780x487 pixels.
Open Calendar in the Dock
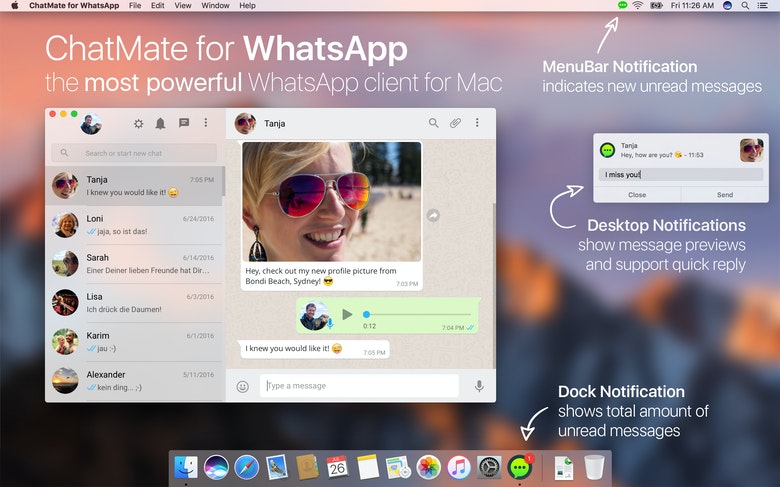pyautogui.click(x=337, y=468)
